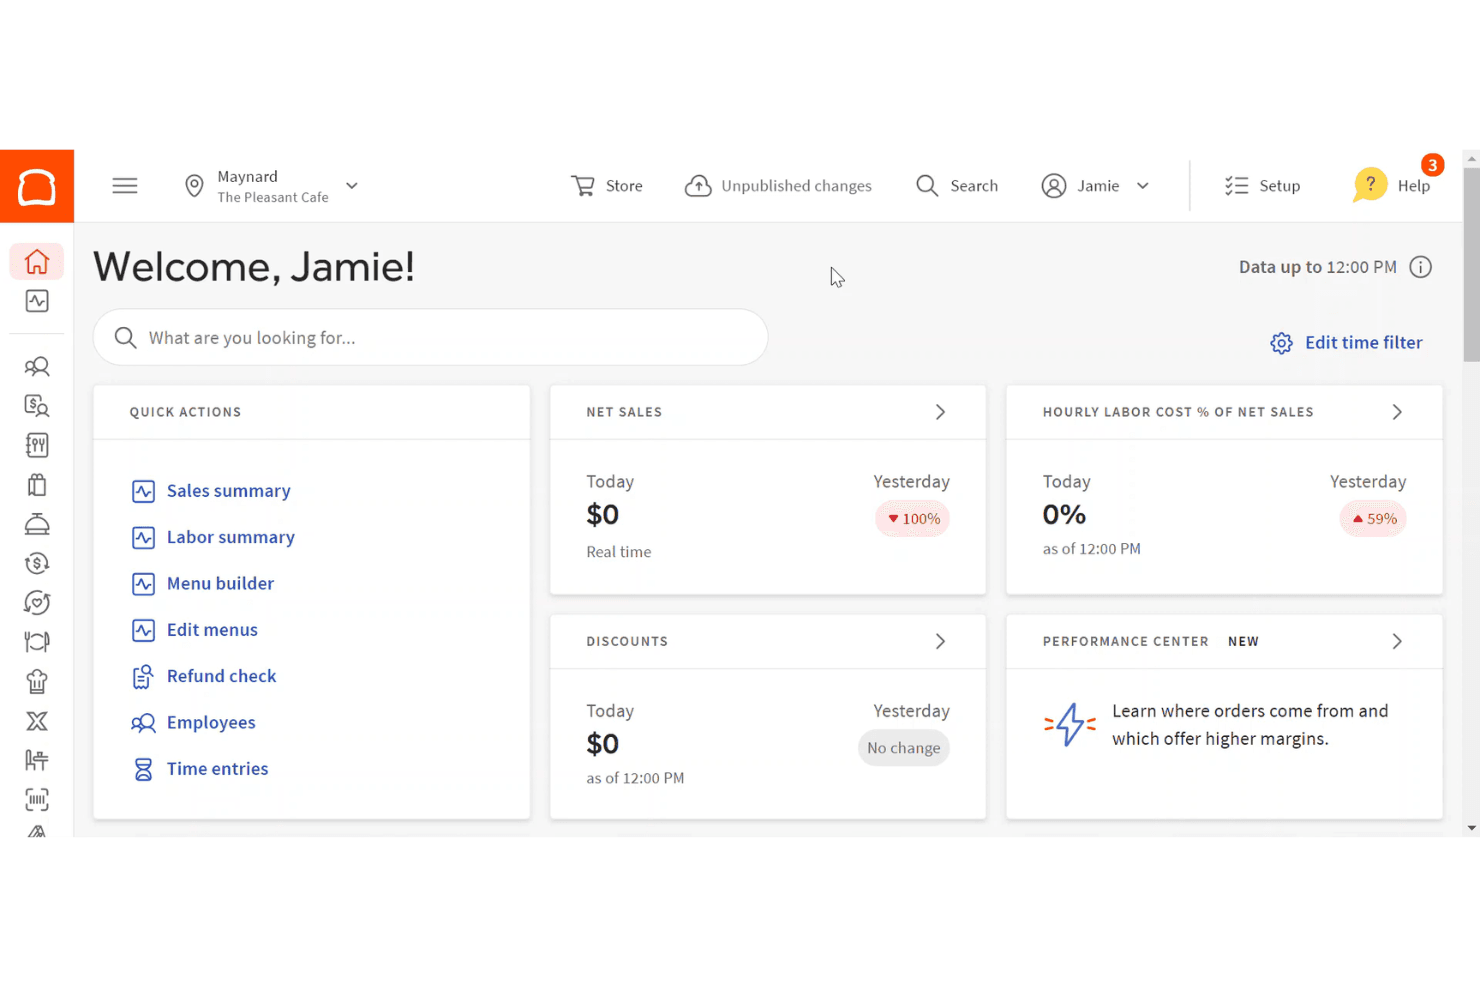1480x987 pixels.
Task: Open the Labor summary quick action
Action: click(x=213, y=537)
